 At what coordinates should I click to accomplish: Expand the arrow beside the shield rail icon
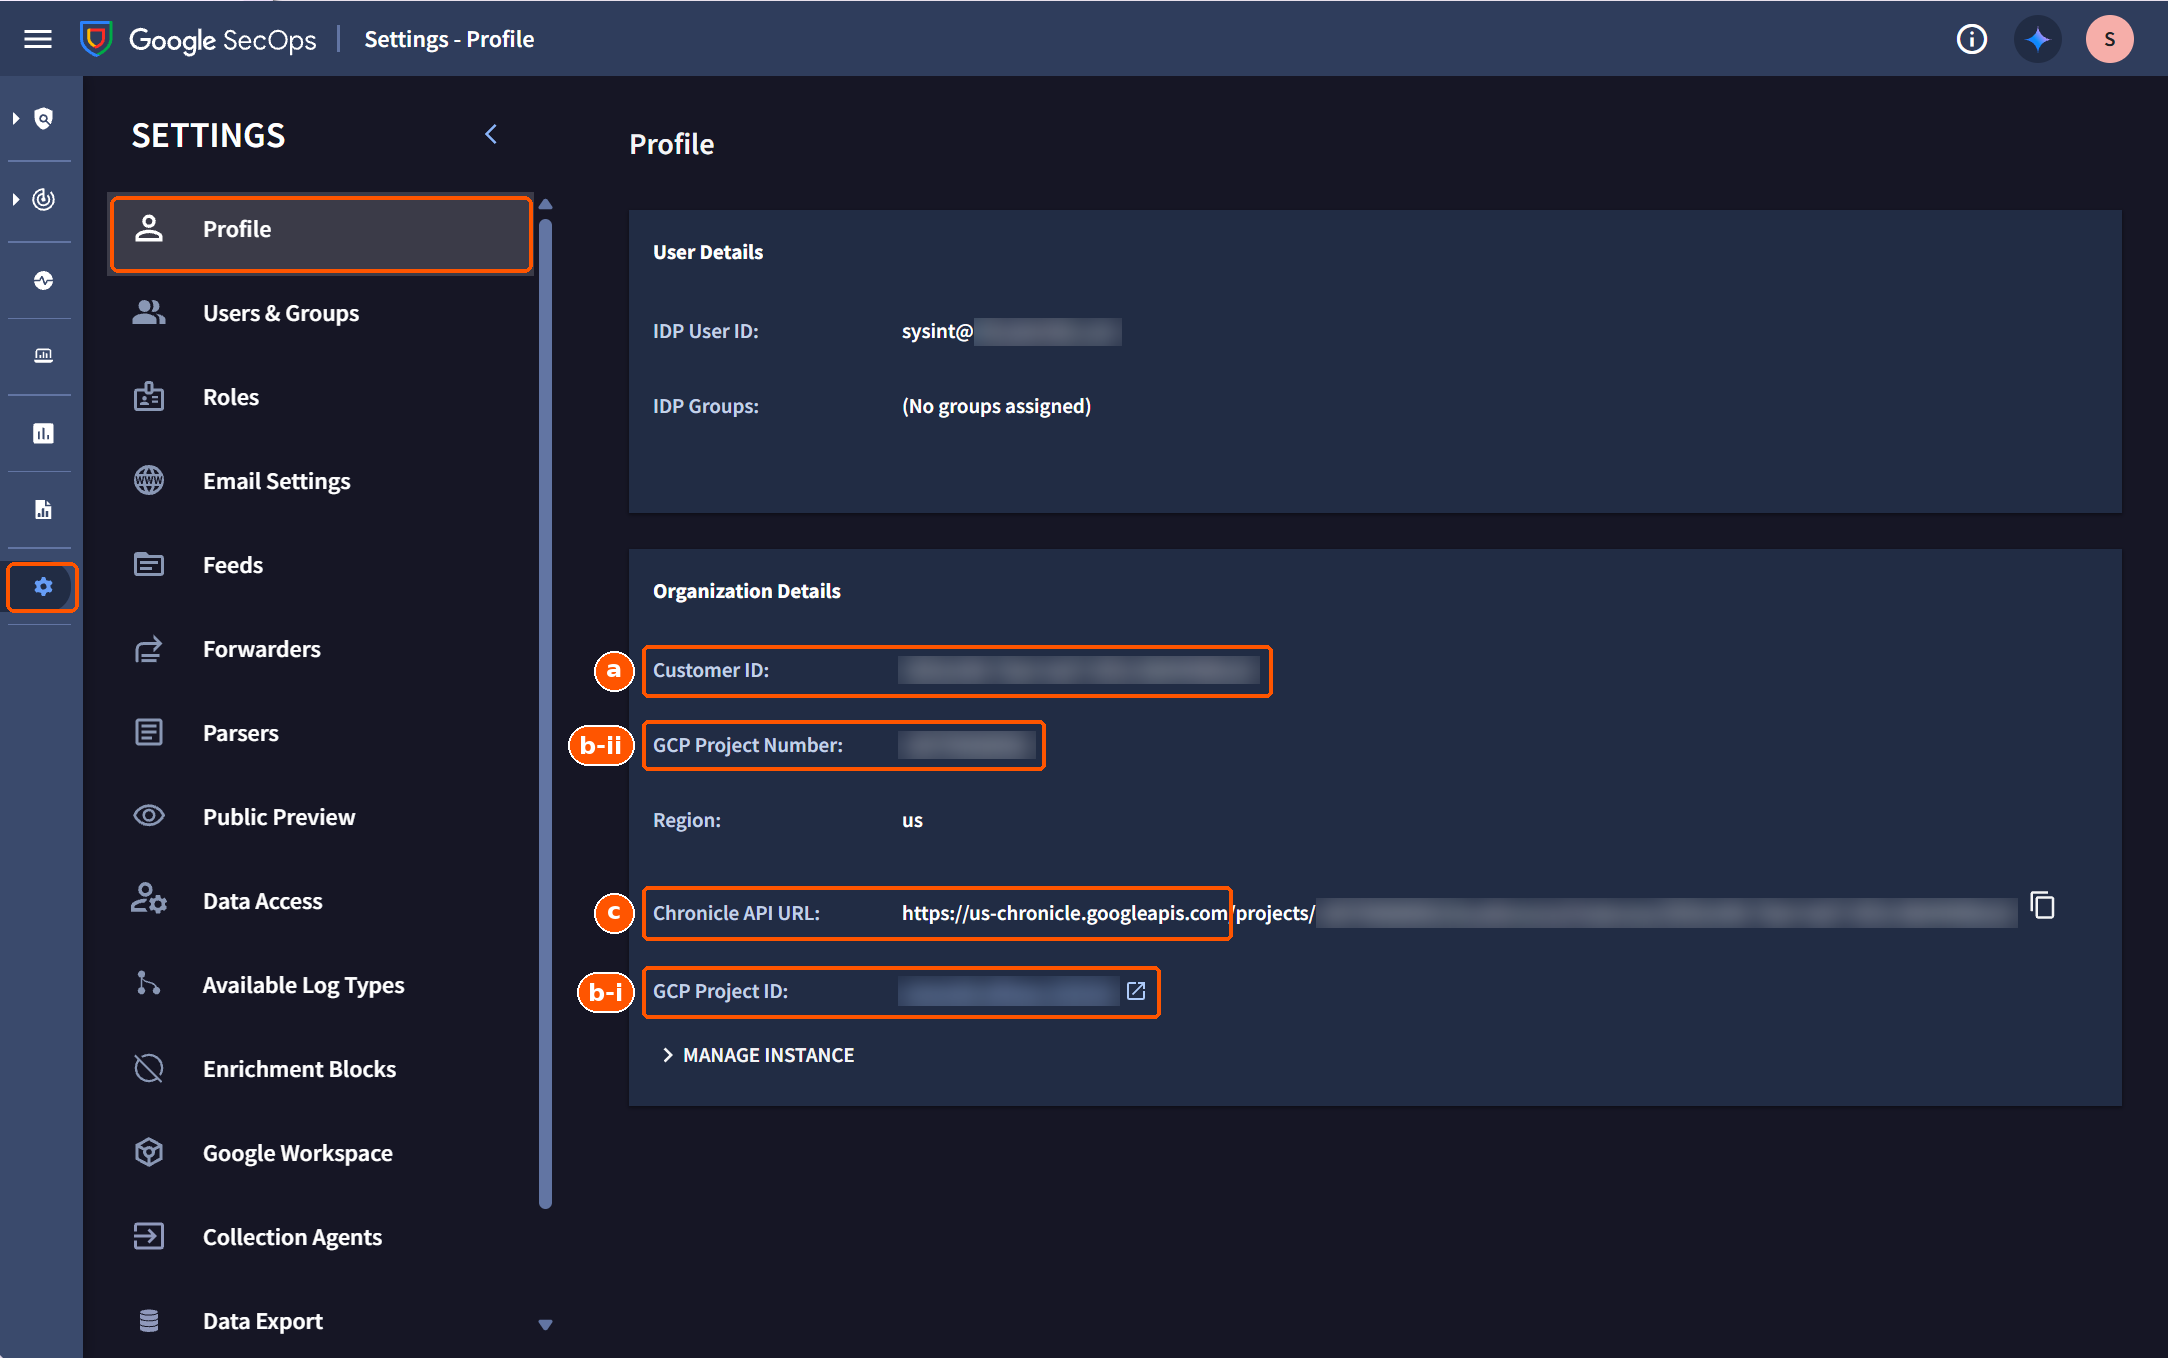coord(15,119)
